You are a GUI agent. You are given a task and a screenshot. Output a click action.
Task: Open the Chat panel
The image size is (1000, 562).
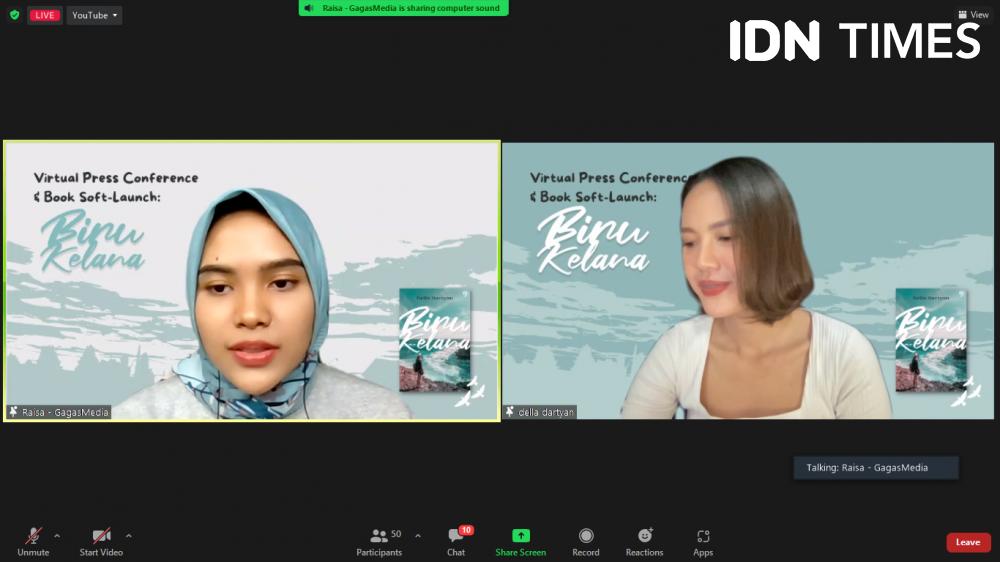tap(456, 542)
